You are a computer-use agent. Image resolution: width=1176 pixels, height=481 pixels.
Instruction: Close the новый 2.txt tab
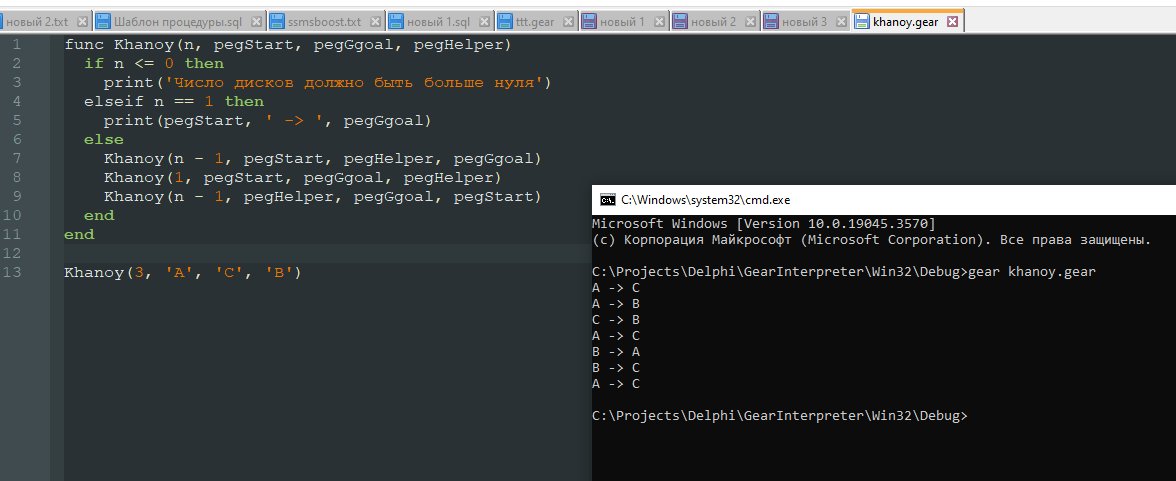[x=82, y=21]
